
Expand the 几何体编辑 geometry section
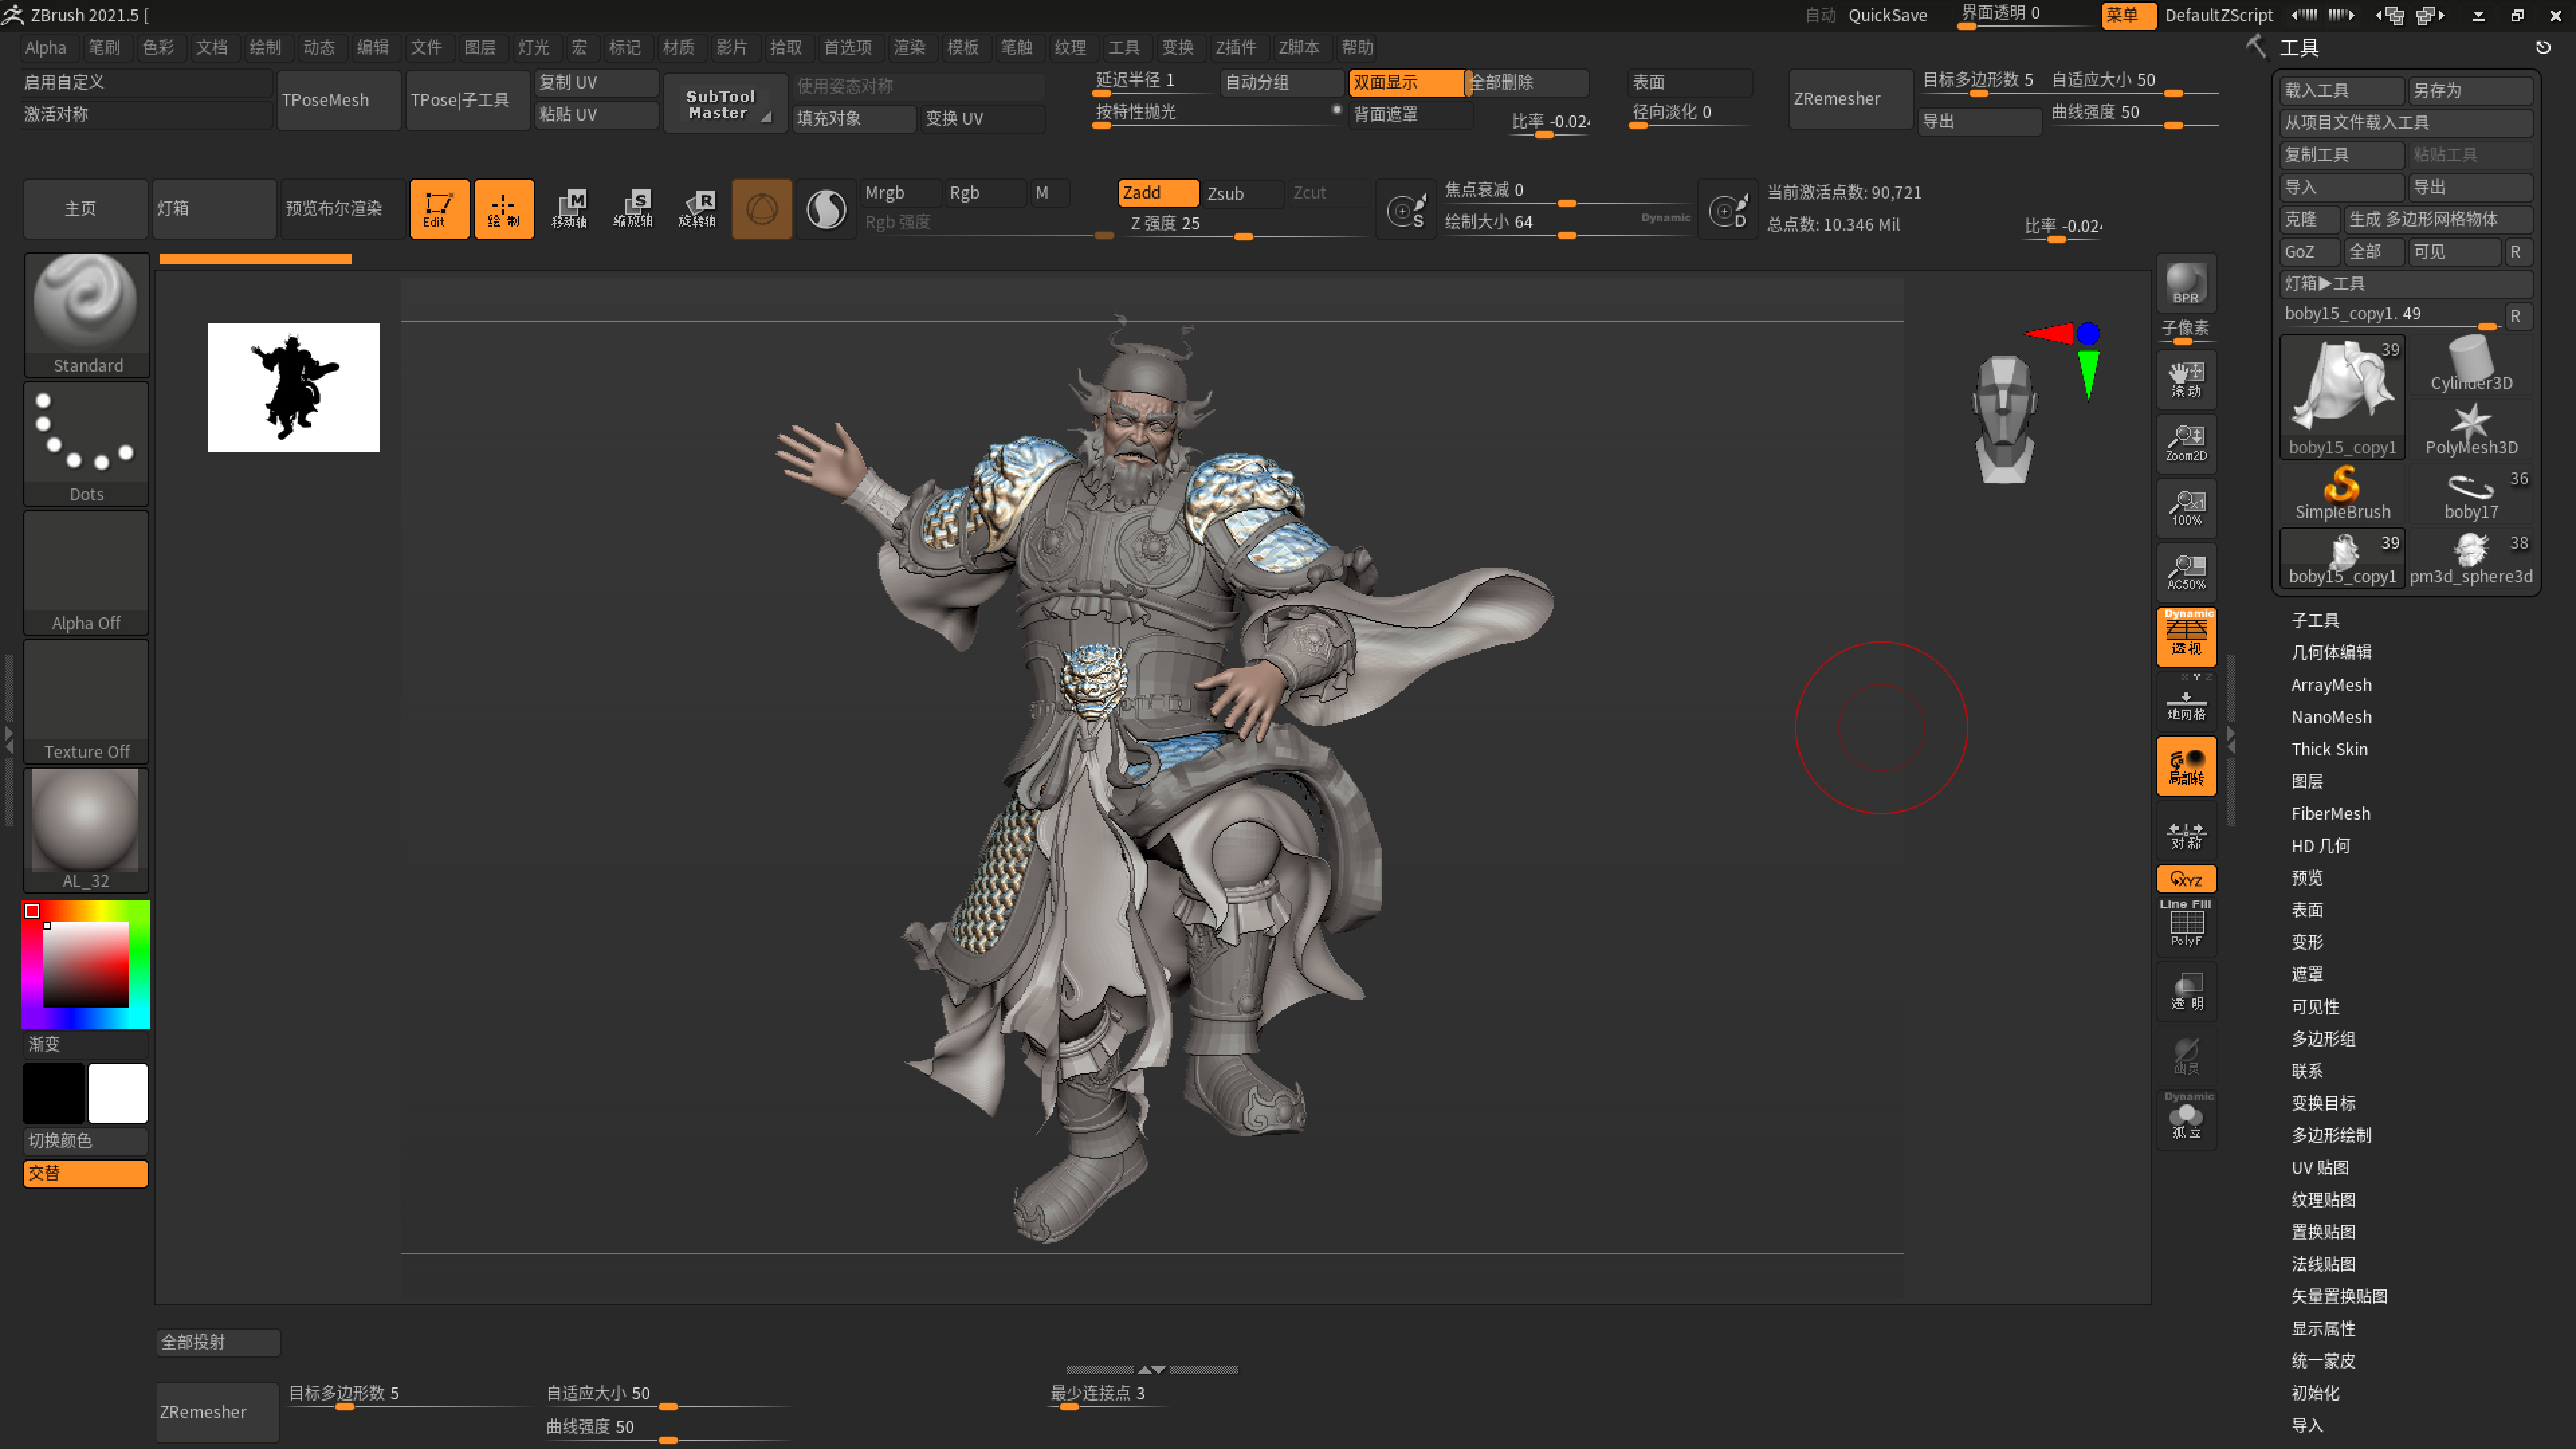(x=2331, y=652)
